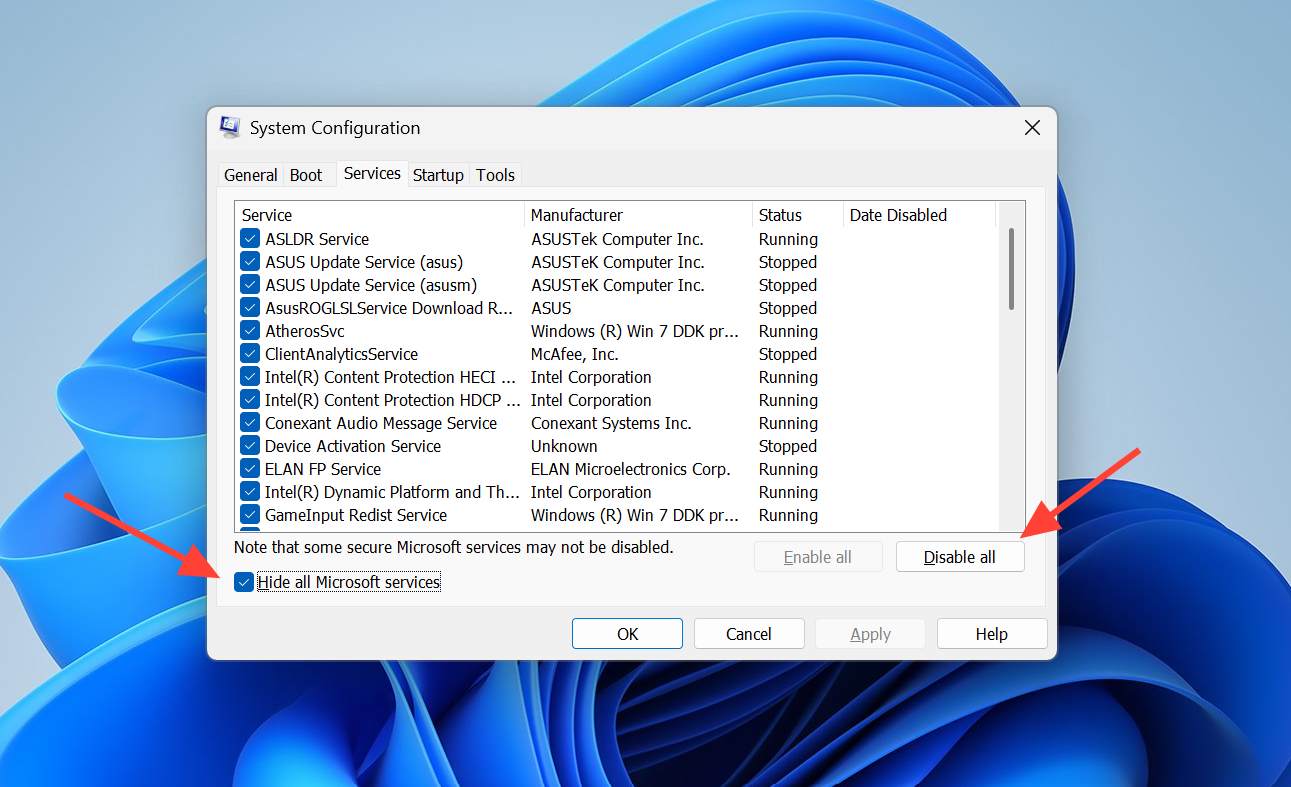
Task: Uncheck Conexant Audio Message Service checkbox
Action: [x=250, y=423]
